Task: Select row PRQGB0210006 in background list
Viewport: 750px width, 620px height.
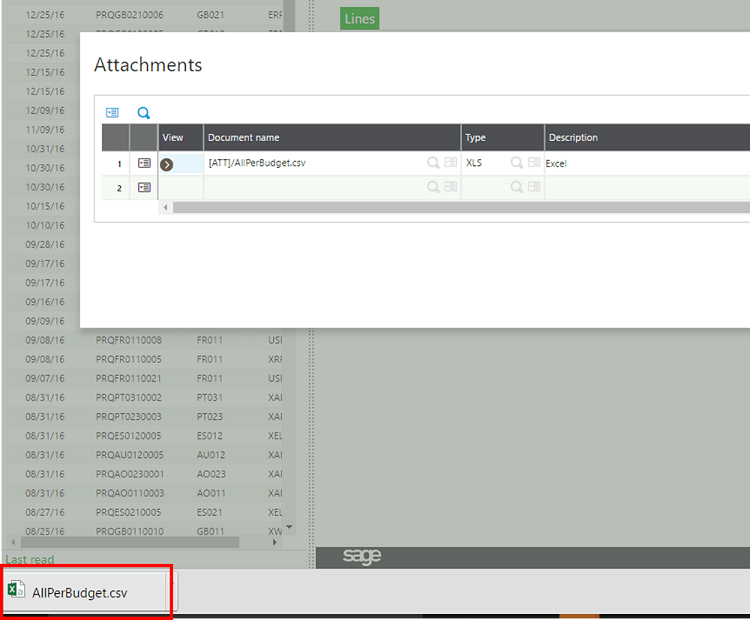Action: (x=142, y=15)
